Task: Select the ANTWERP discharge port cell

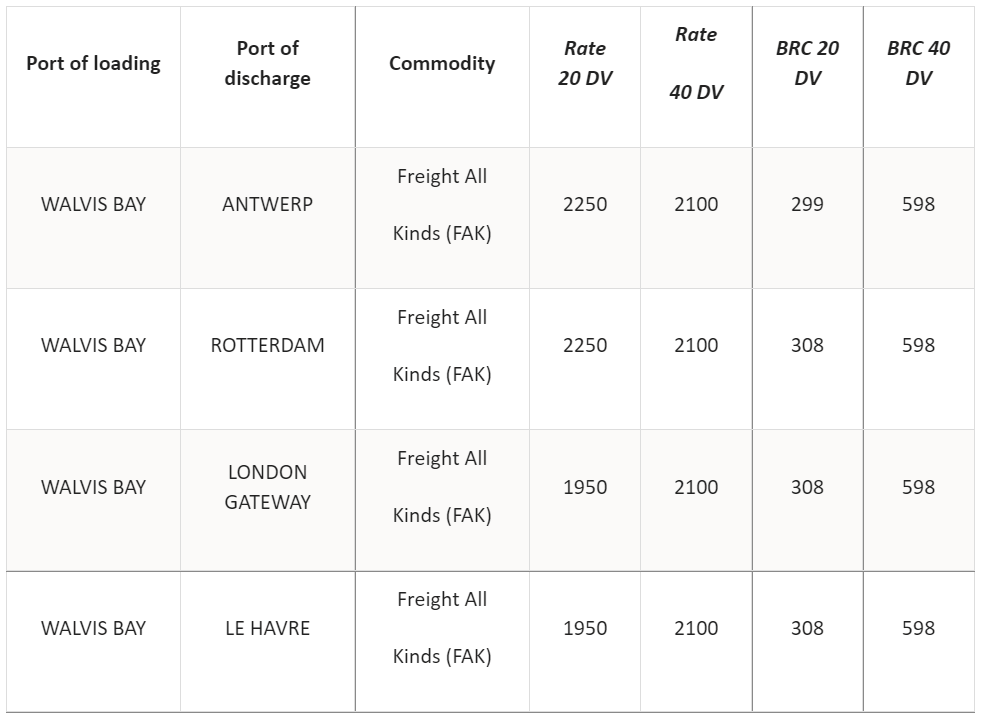Action: point(267,204)
